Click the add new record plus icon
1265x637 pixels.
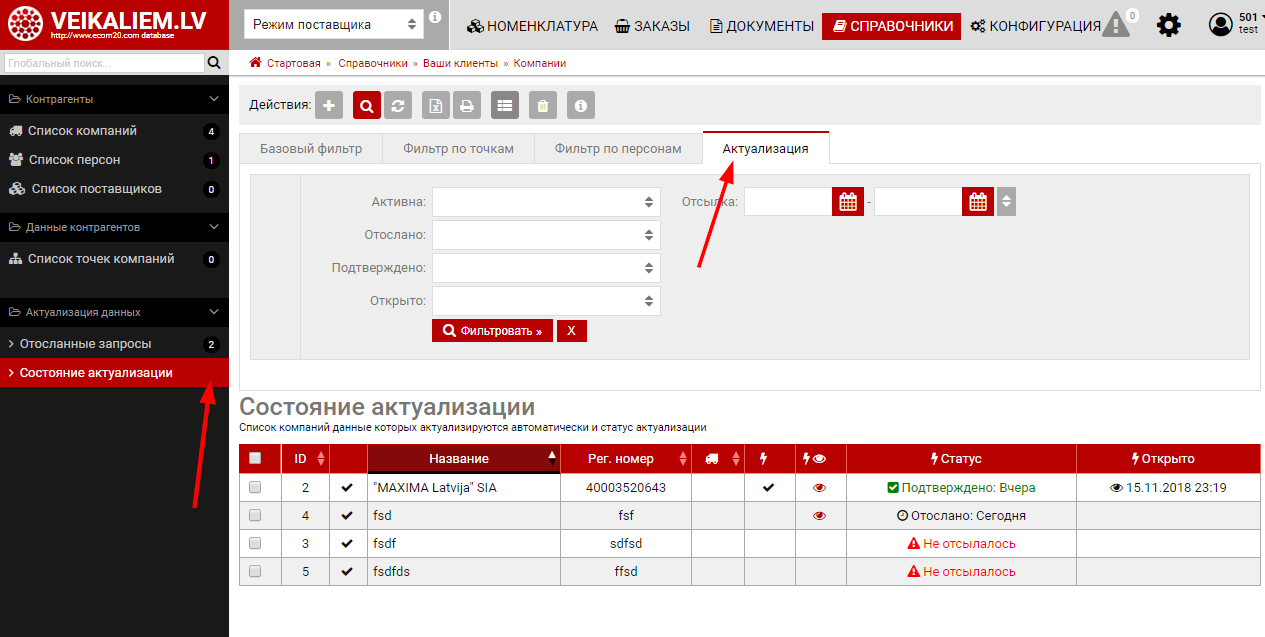click(329, 105)
